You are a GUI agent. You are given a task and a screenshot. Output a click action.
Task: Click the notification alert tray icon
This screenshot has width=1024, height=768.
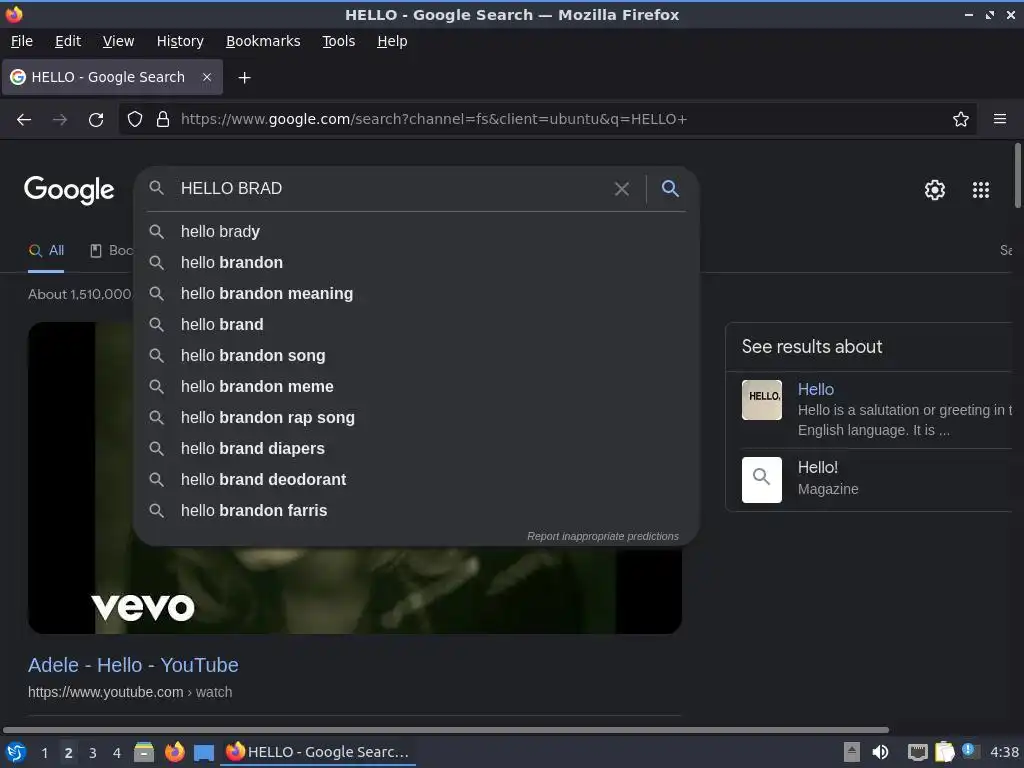pos(970,750)
